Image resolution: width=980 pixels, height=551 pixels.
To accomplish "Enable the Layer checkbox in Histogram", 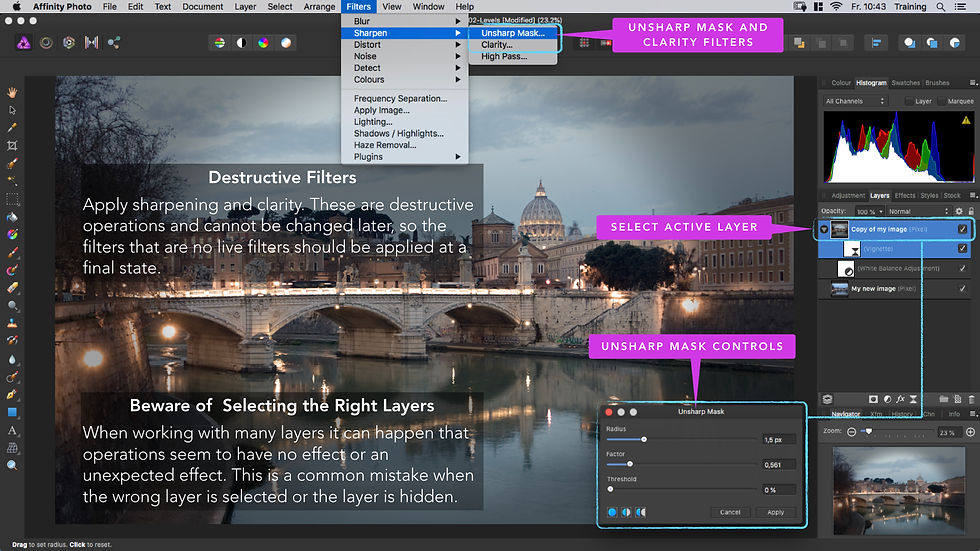I will tap(909, 101).
